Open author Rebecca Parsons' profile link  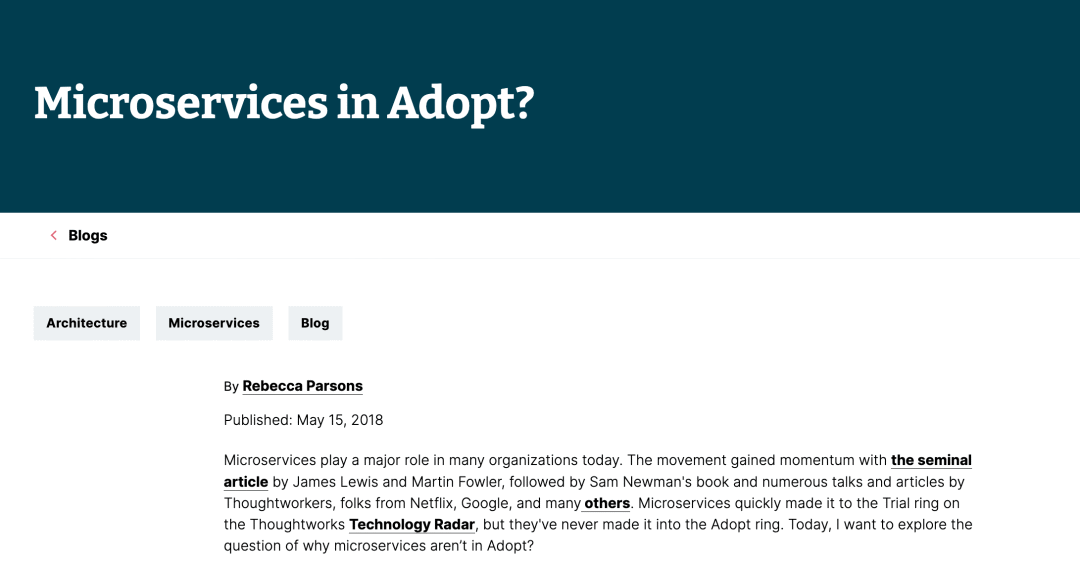(302, 386)
